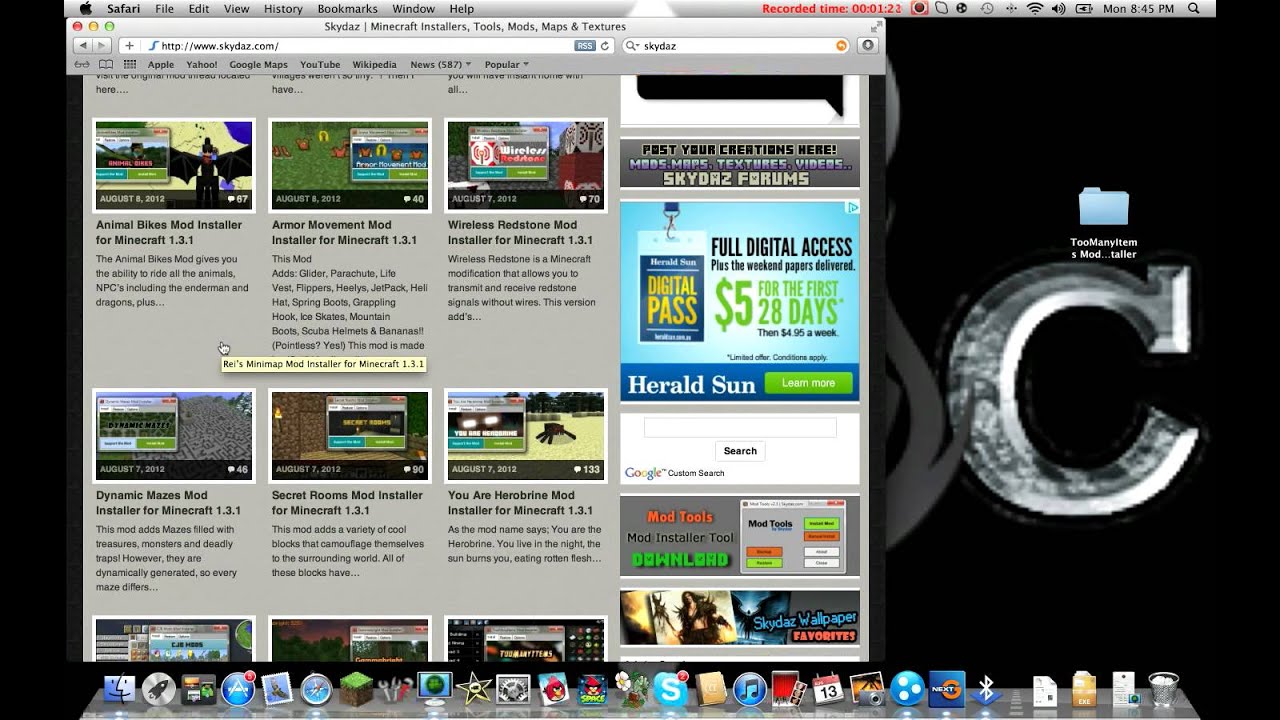Show all bookmarks with the book icon
Image resolution: width=1280 pixels, height=720 pixels.
pos(105,65)
